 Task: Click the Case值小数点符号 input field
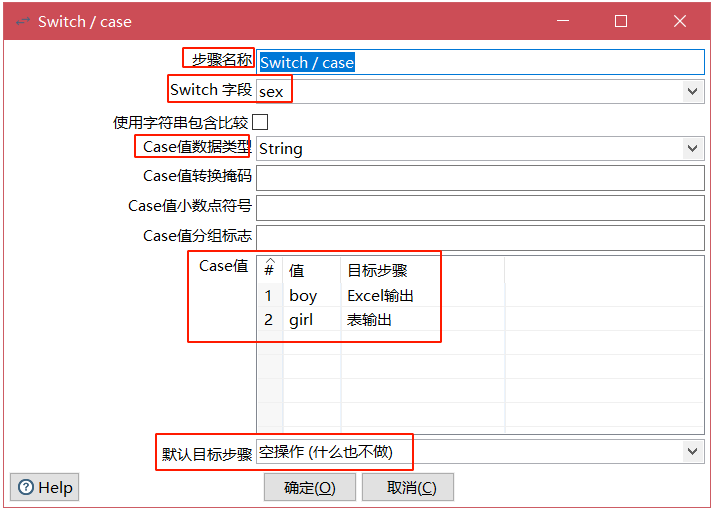coord(480,207)
